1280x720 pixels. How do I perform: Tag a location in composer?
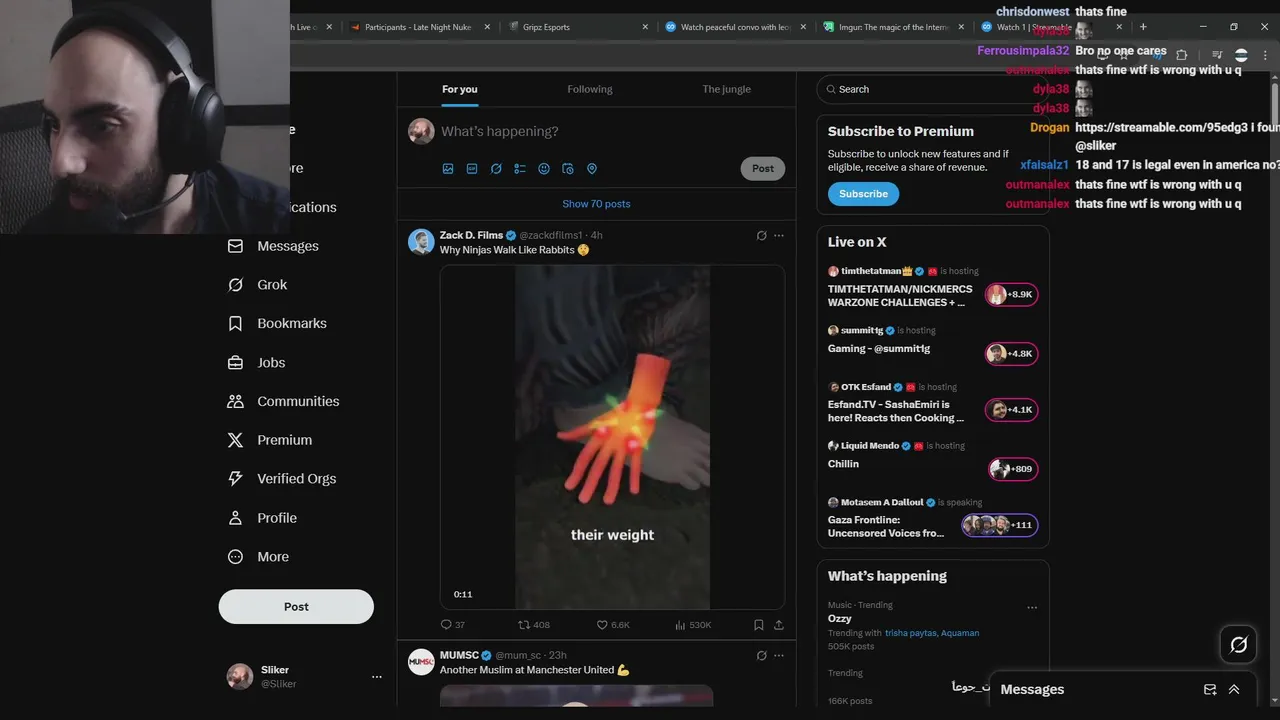click(592, 169)
